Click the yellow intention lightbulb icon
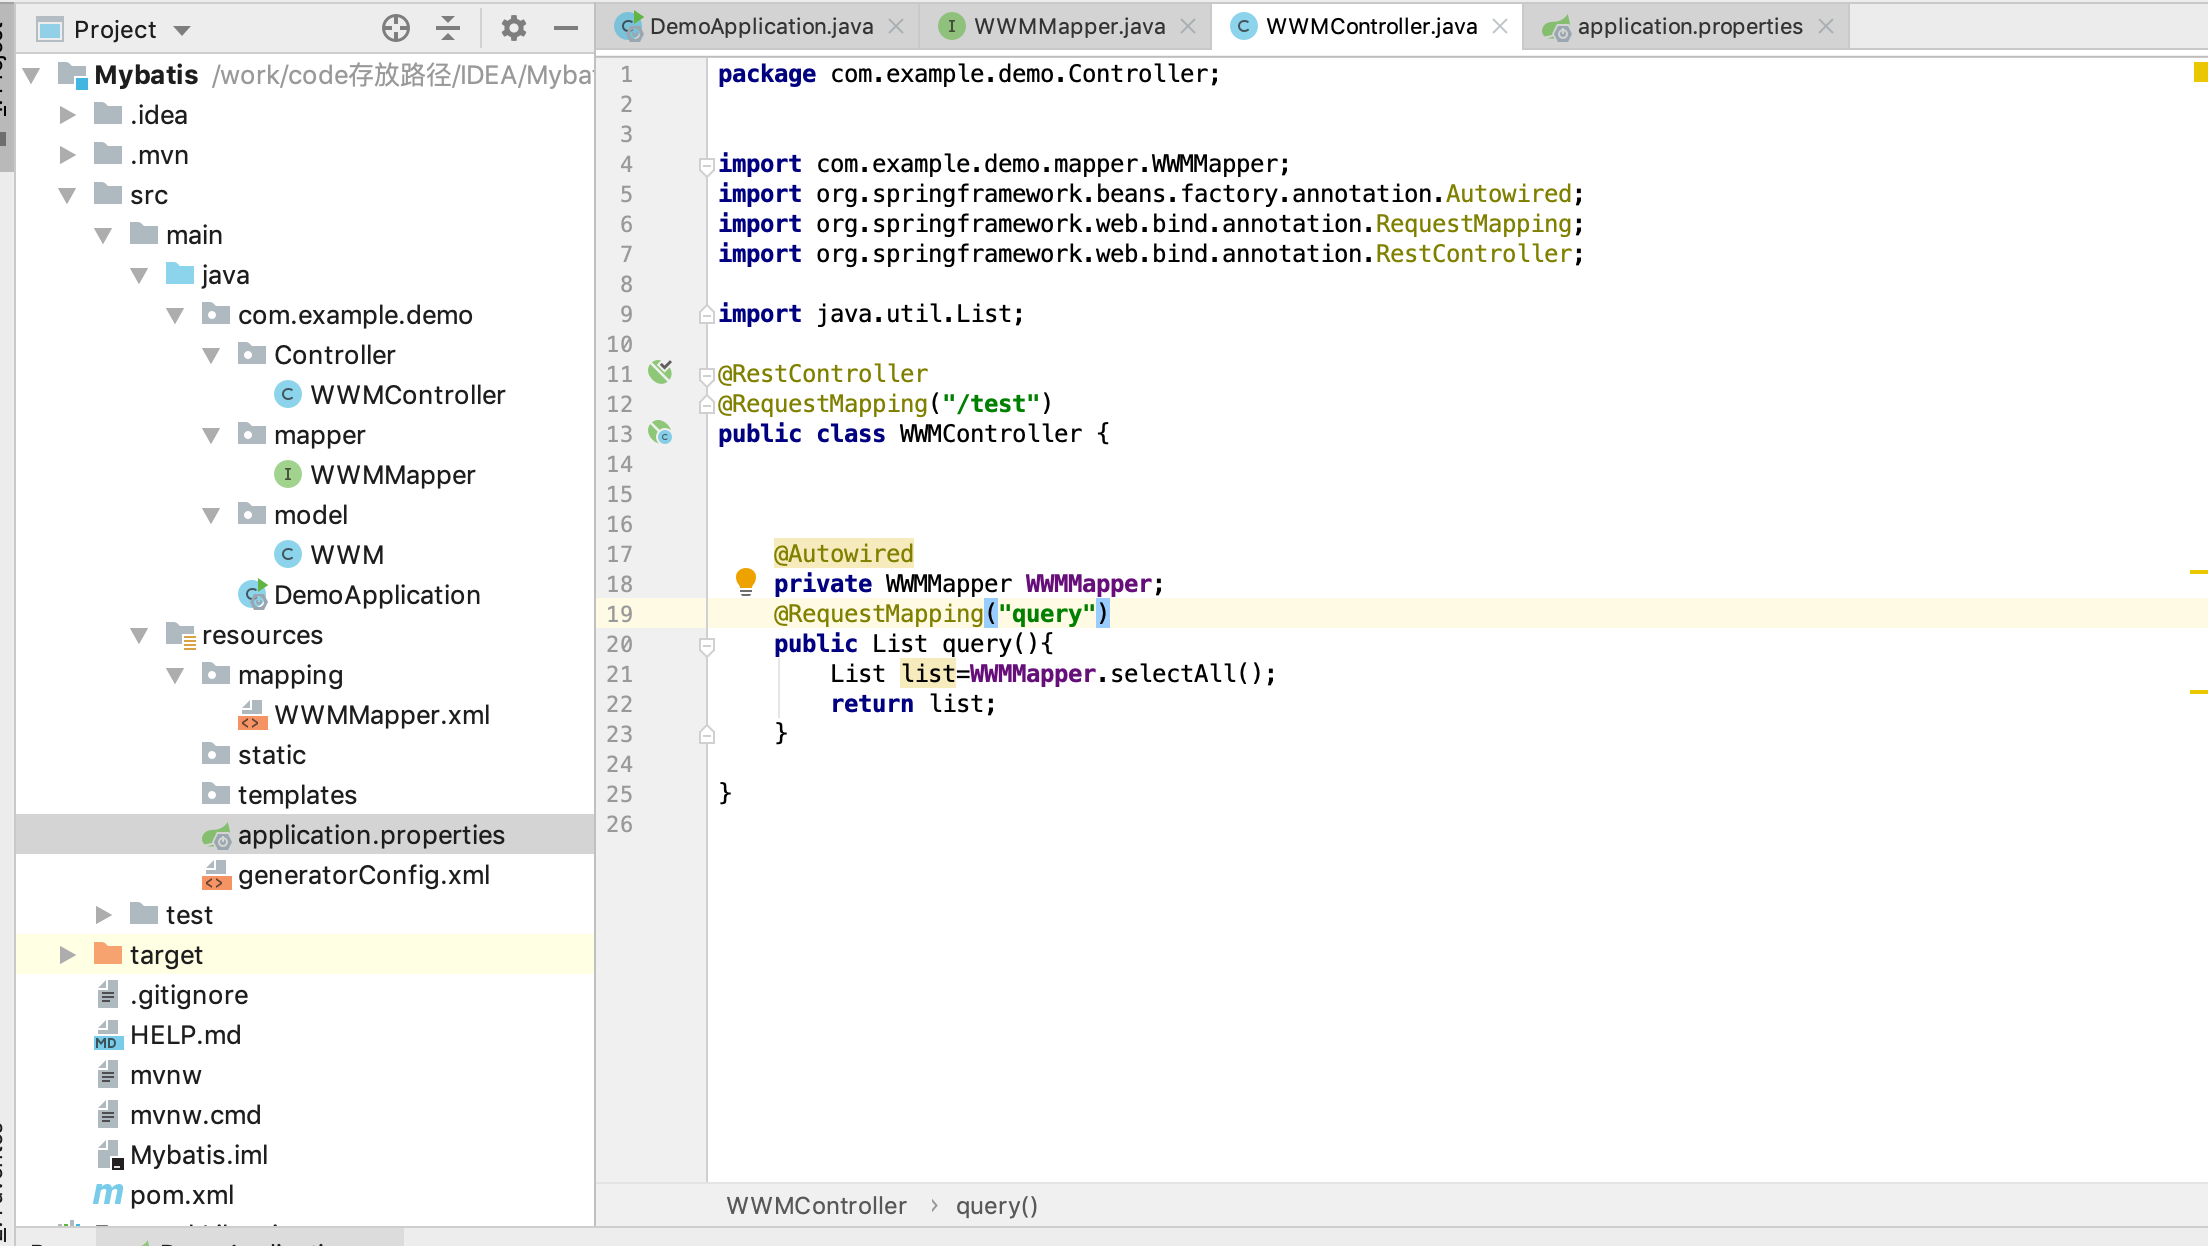The height and width of the screenshot is (1246, 2208). [746, 580]
